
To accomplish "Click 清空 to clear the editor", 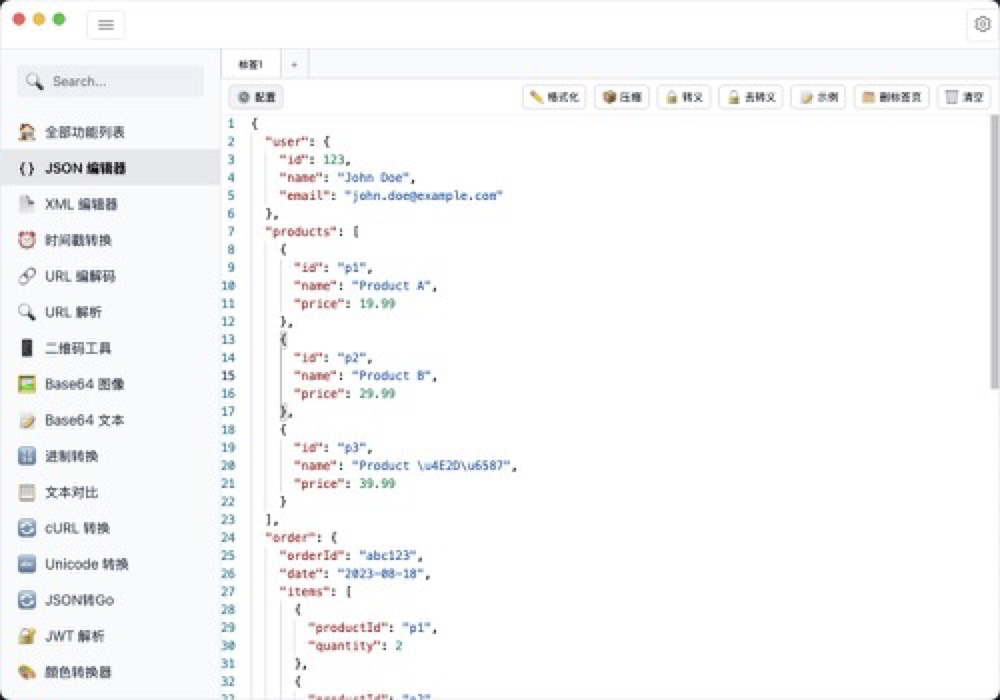I will (963, 97).
